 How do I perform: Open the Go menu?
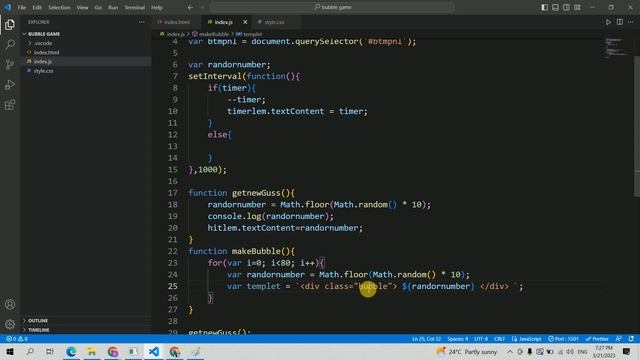point(98,7)
